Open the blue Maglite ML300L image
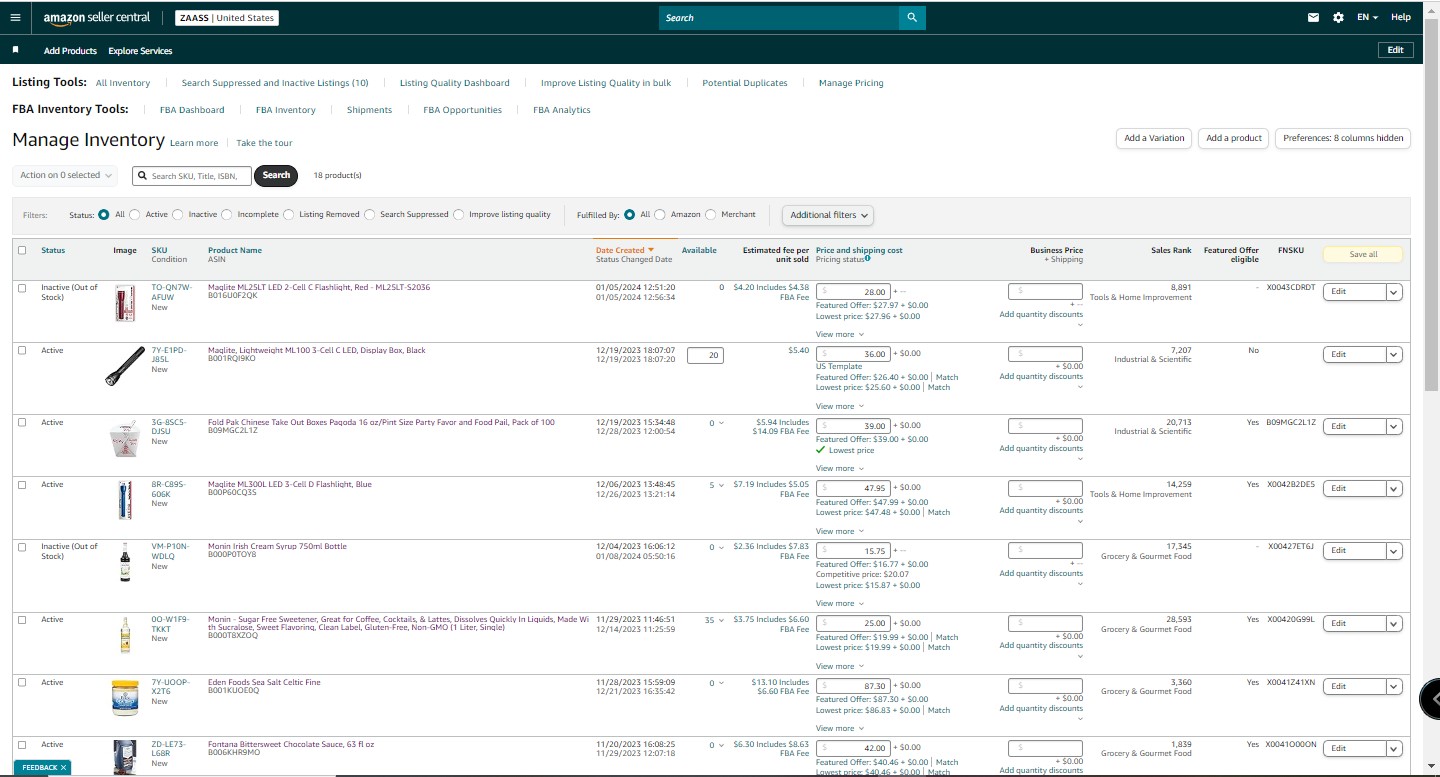This screenshot has width=1440, height=777. [x=125, y=500]
